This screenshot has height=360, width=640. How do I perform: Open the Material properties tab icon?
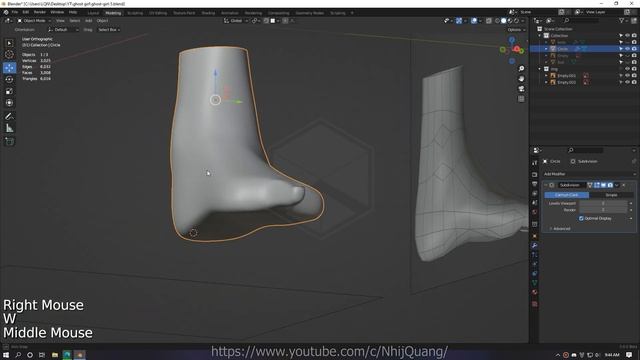pyautogui.click(x=534, y=292)
